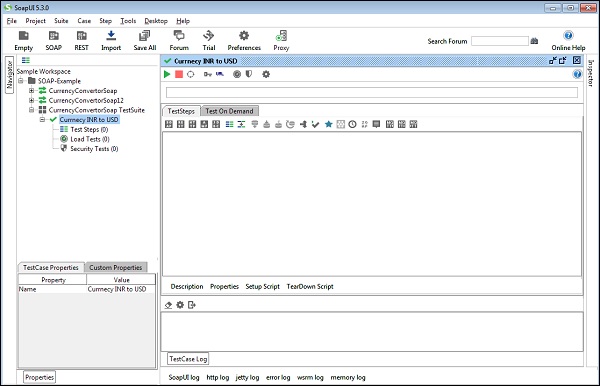Viewport: 600px width, 386px height.
Task: Select Load Tests (0) in tree
Action: [90, 139]
